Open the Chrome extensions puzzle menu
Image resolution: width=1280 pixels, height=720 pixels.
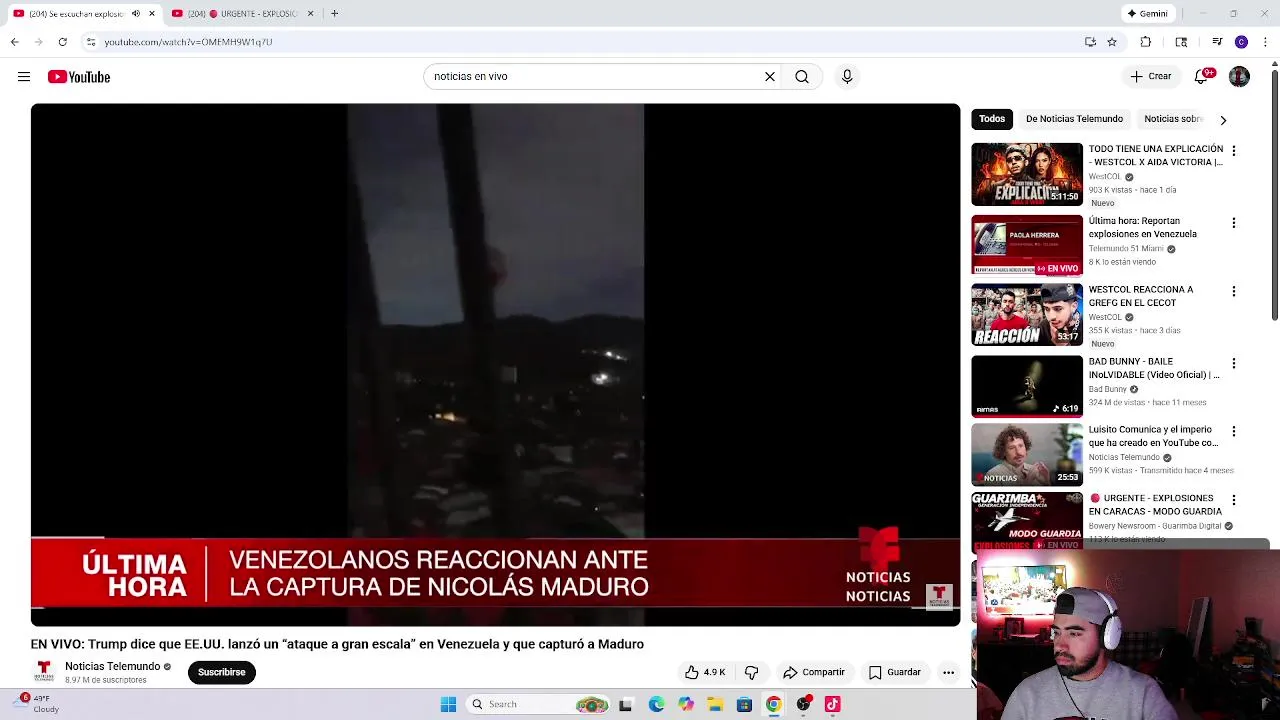1146,42
